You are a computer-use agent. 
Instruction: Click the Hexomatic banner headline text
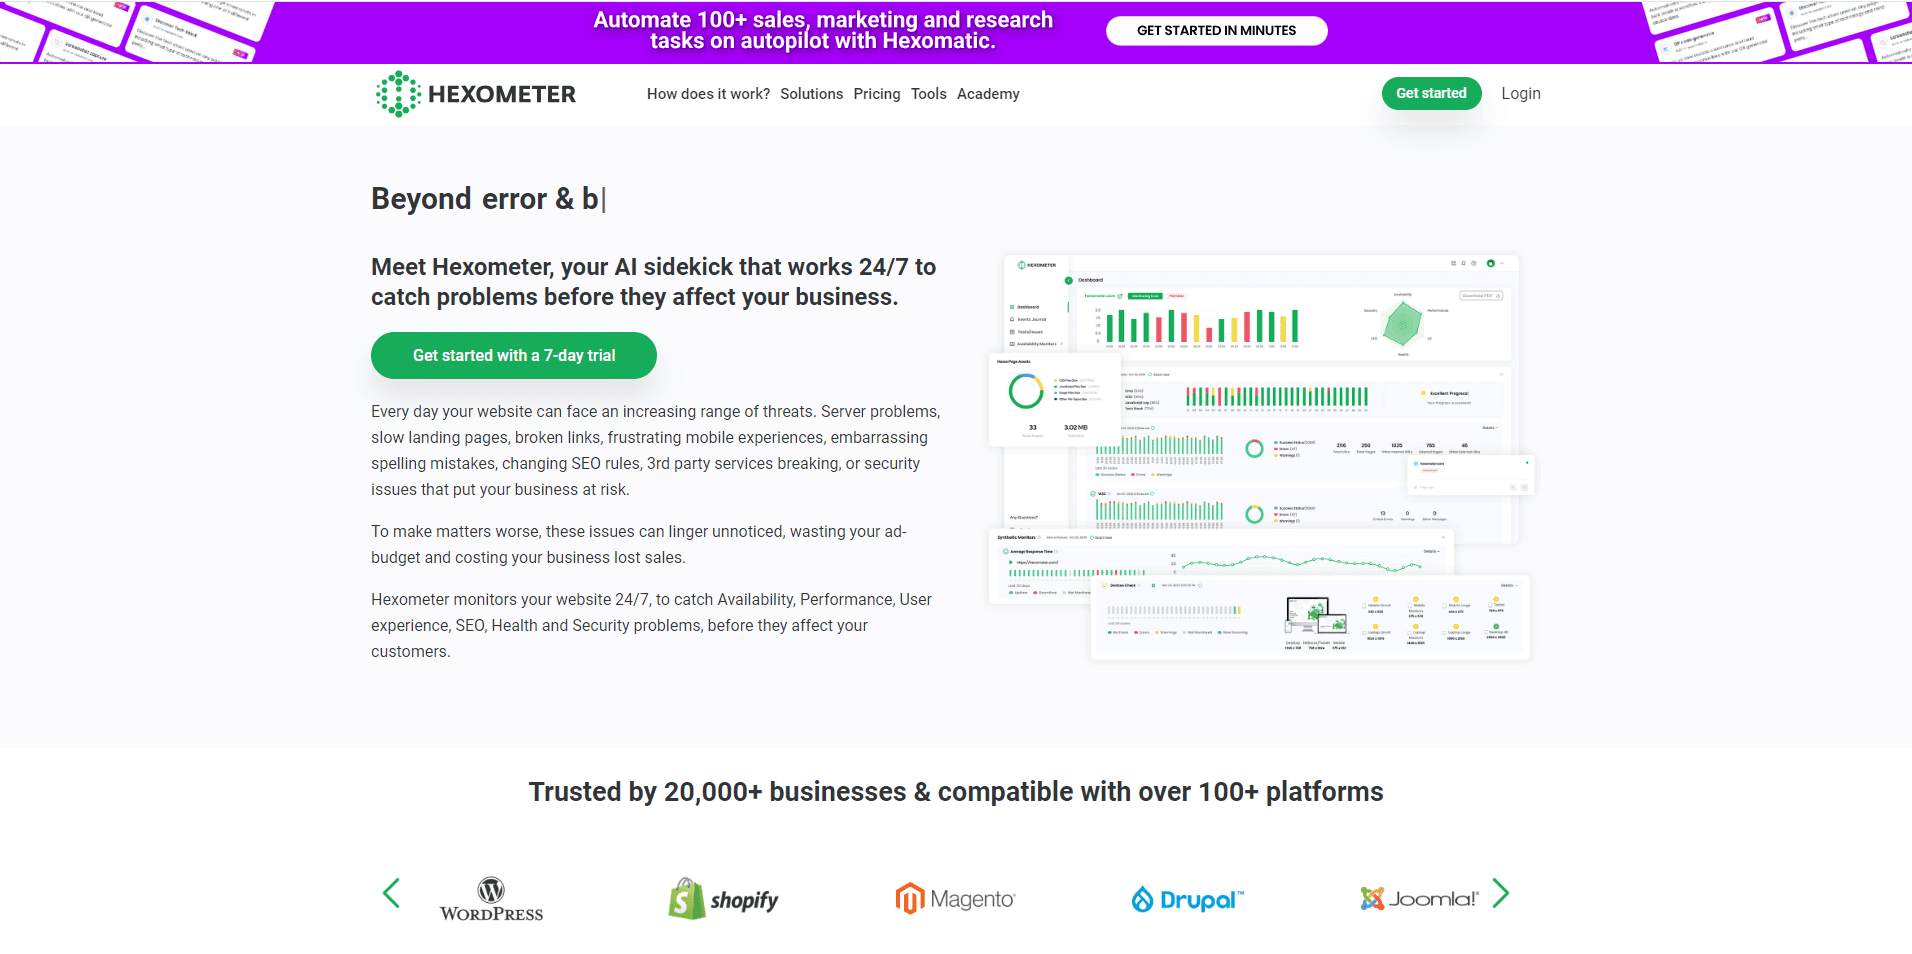click(x=823, y=31)
